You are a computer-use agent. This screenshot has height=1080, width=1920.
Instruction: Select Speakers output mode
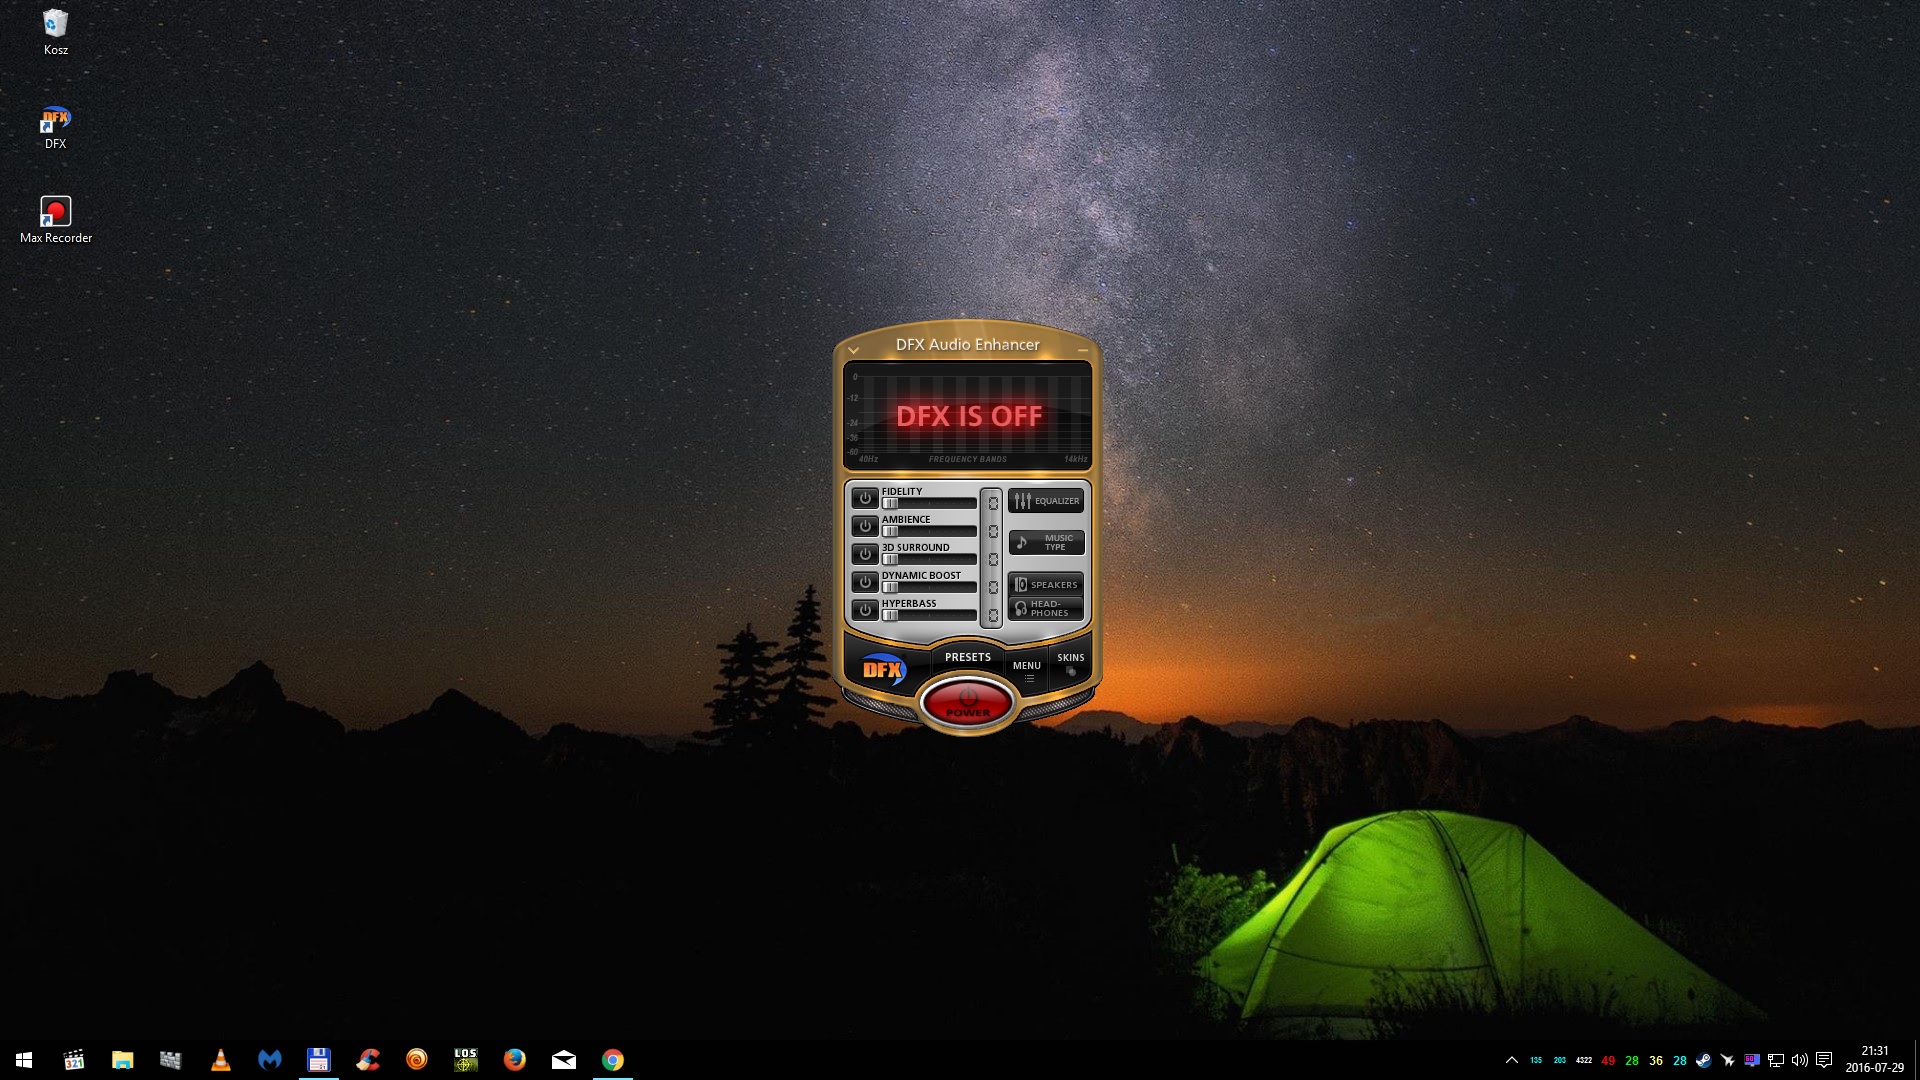click(1046, 584)
